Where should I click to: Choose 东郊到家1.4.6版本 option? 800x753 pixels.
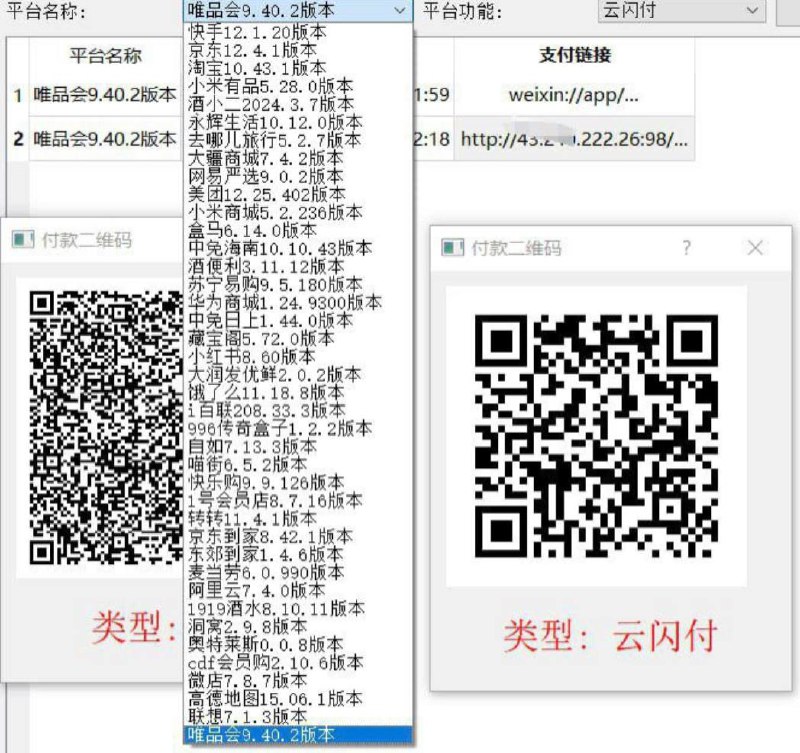[x=297, y=554]
